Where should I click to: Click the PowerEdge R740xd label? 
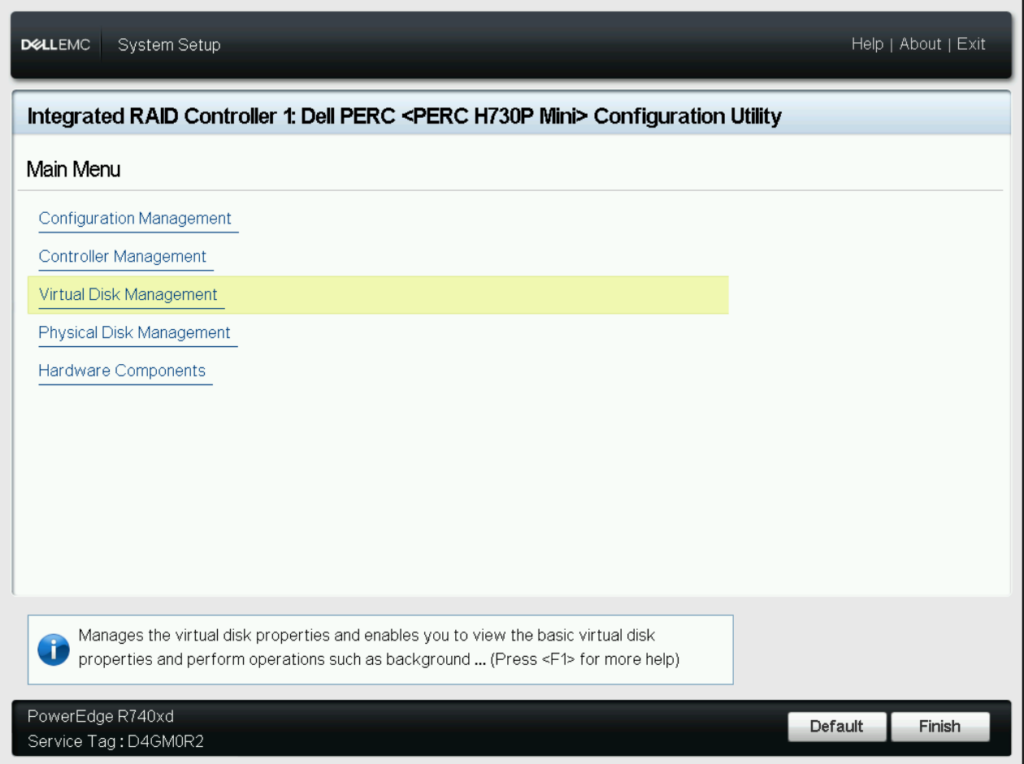[x=101, y=716]
